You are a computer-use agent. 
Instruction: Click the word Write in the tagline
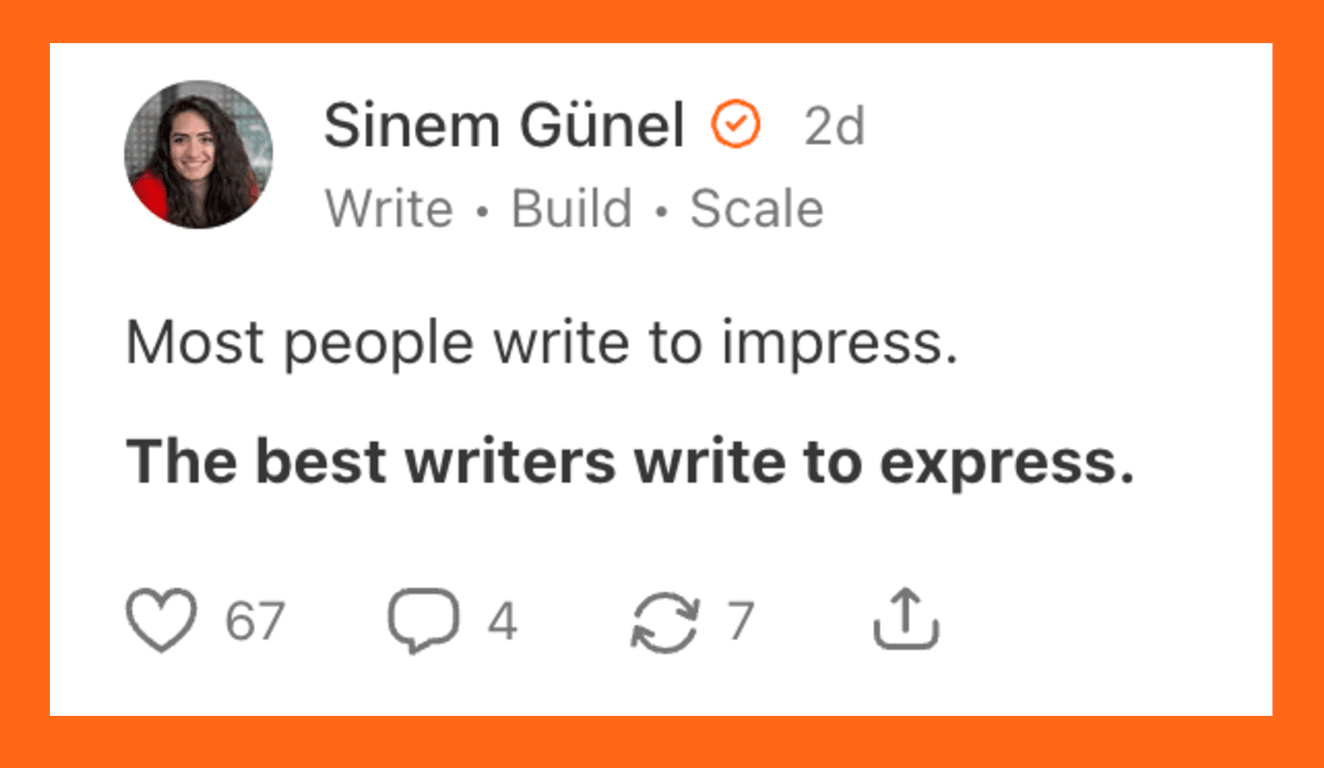389,209
